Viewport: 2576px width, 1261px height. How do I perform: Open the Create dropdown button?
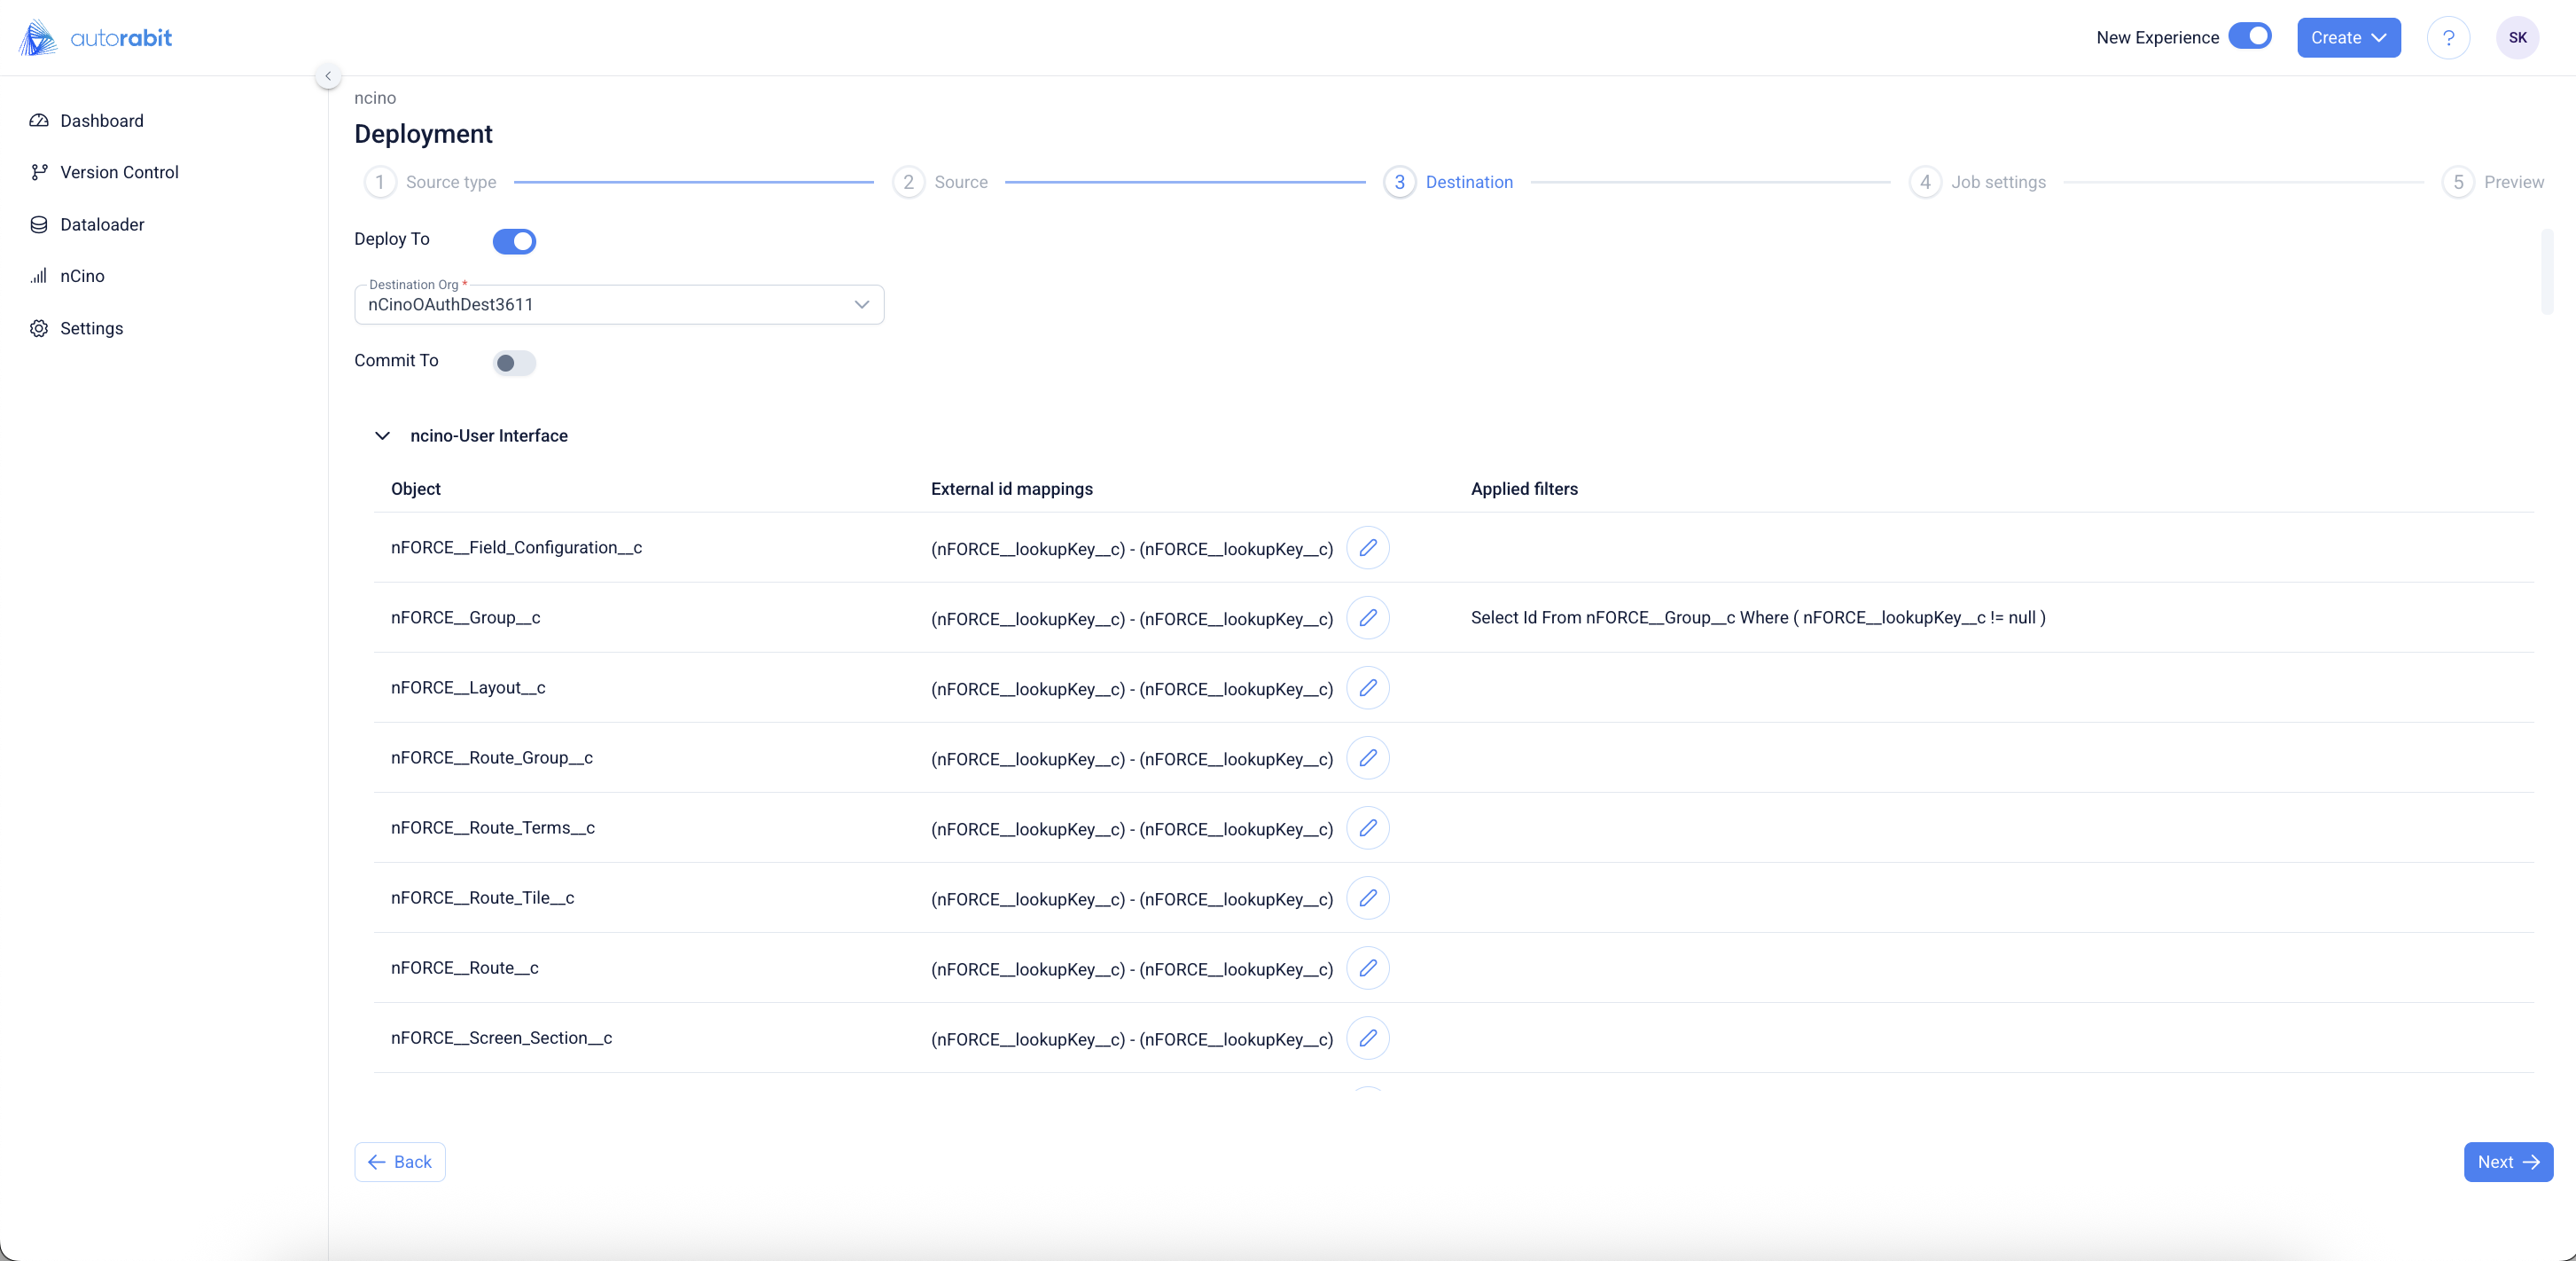pos(2347,38)
